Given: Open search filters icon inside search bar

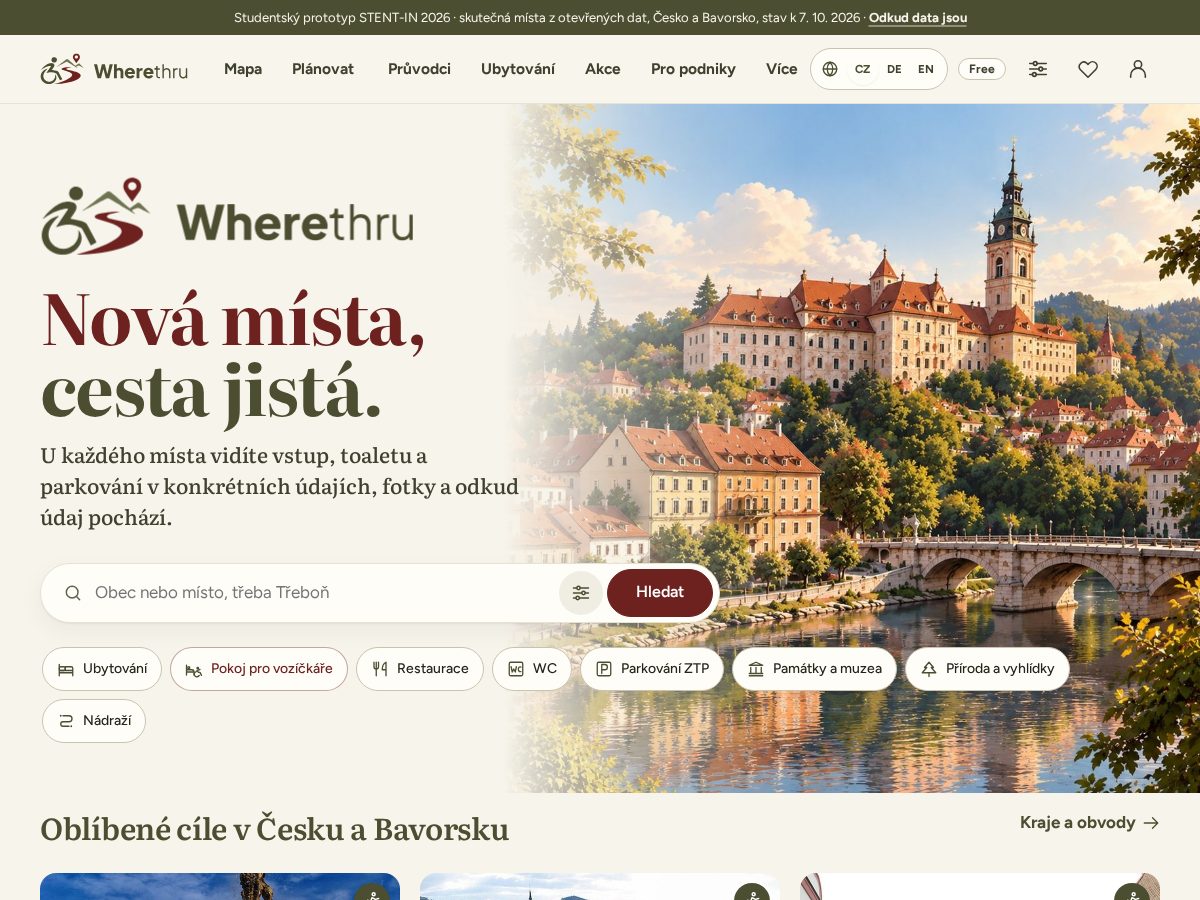Looking at the screenshot, I should 581,593.
